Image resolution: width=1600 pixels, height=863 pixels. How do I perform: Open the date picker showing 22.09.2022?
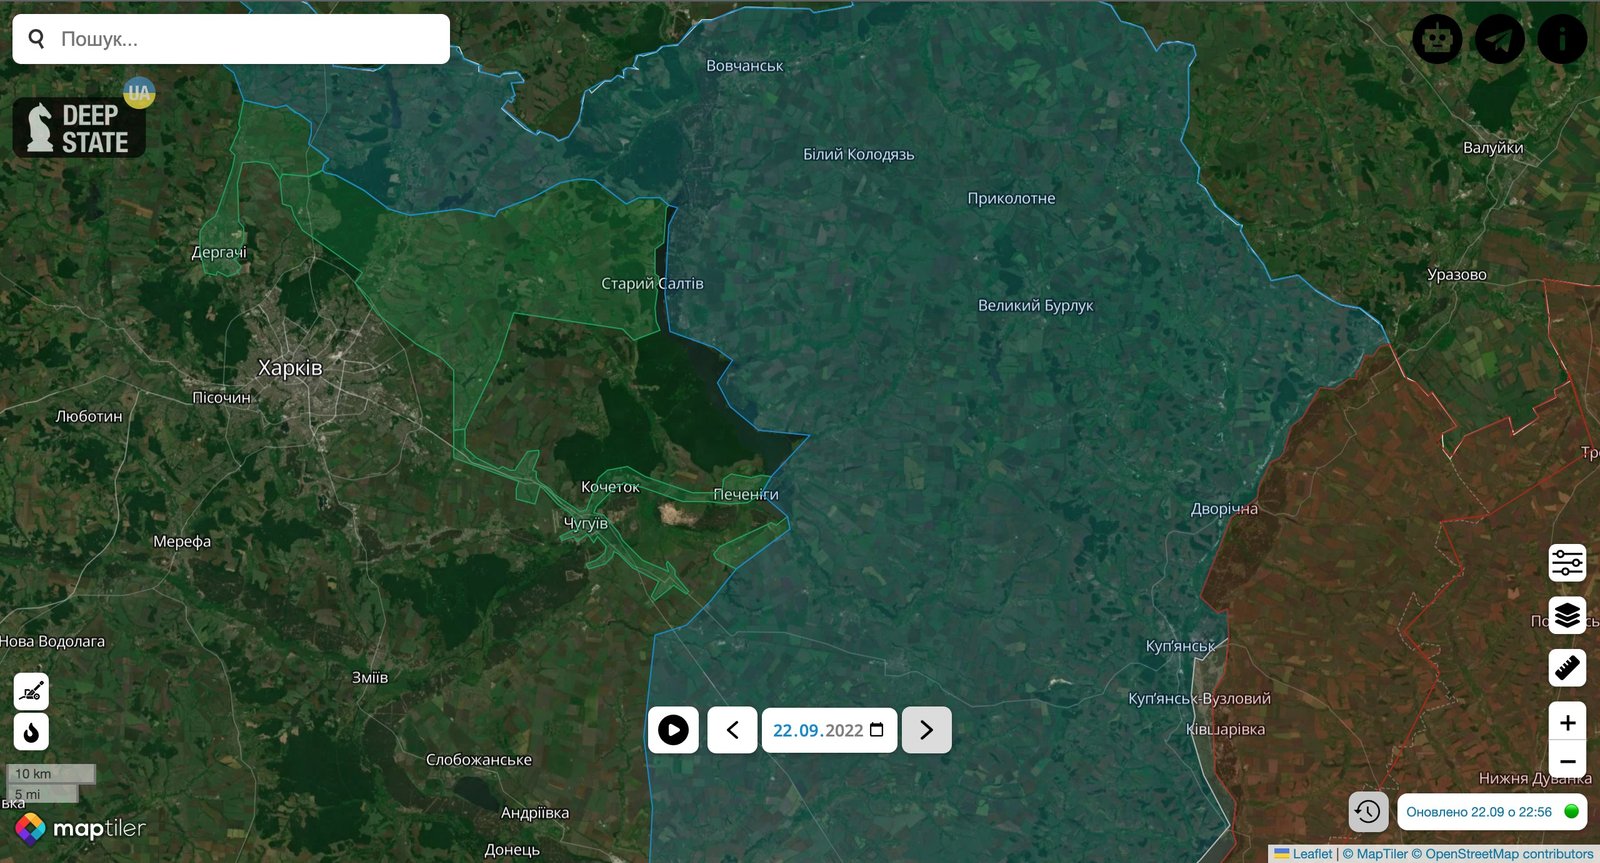click(x=829, y=730)
